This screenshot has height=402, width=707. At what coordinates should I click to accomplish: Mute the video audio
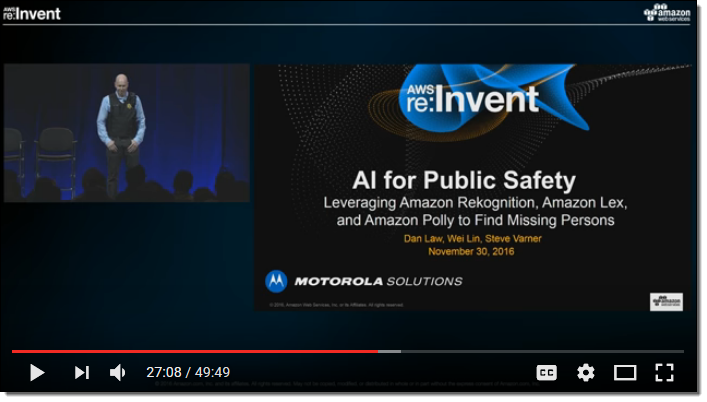coord(118,373)
